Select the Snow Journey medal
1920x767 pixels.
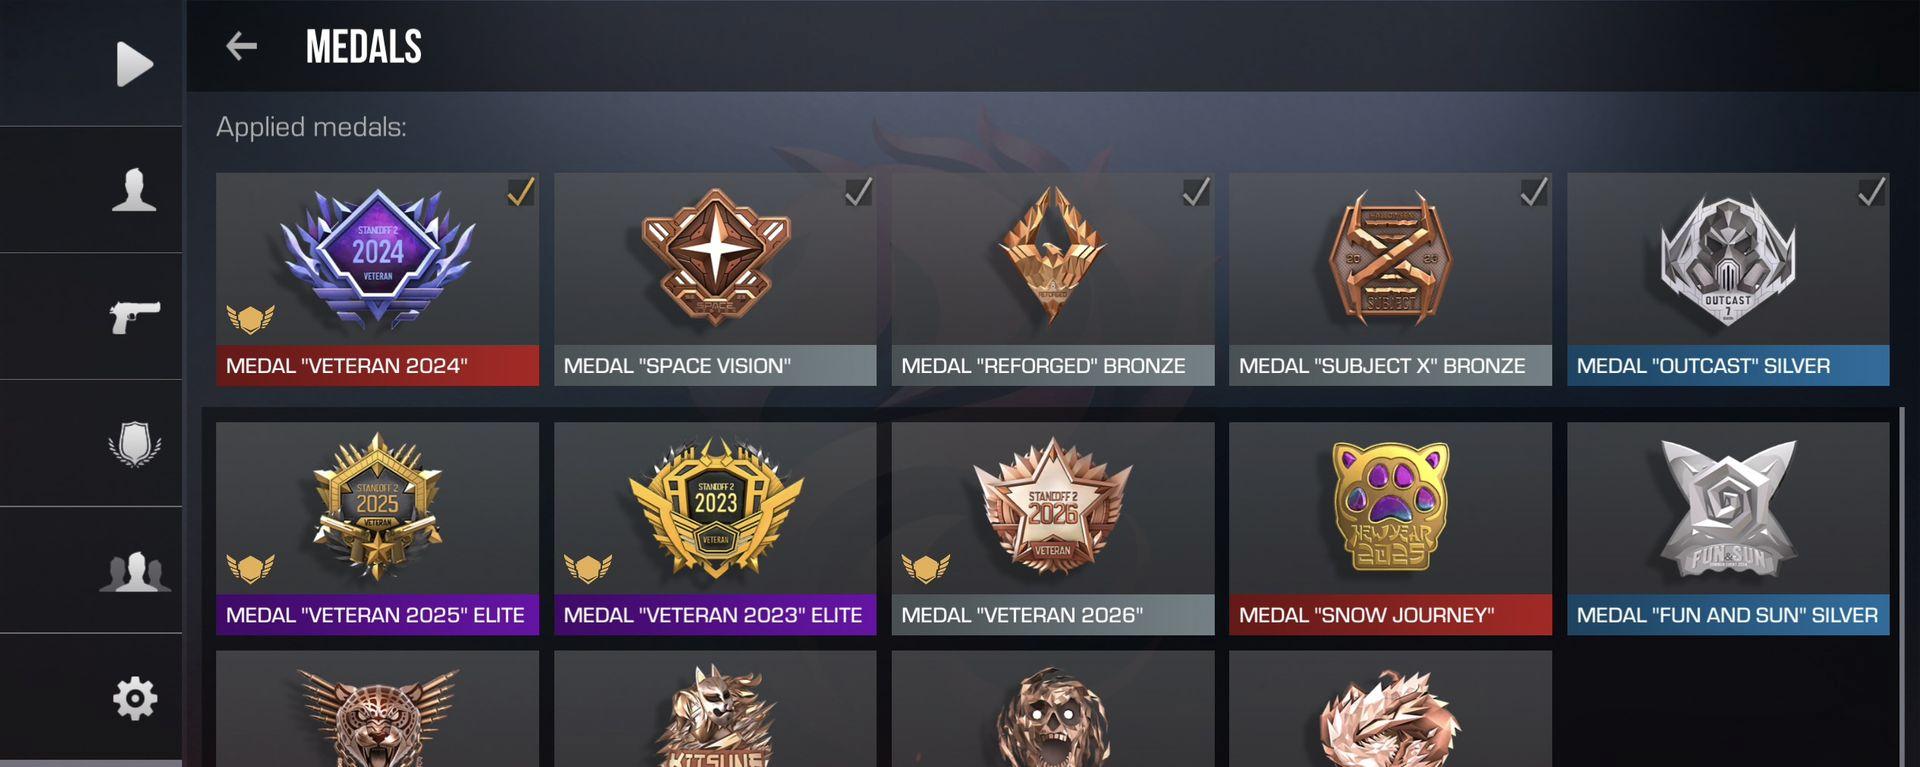coord(1390,528)
